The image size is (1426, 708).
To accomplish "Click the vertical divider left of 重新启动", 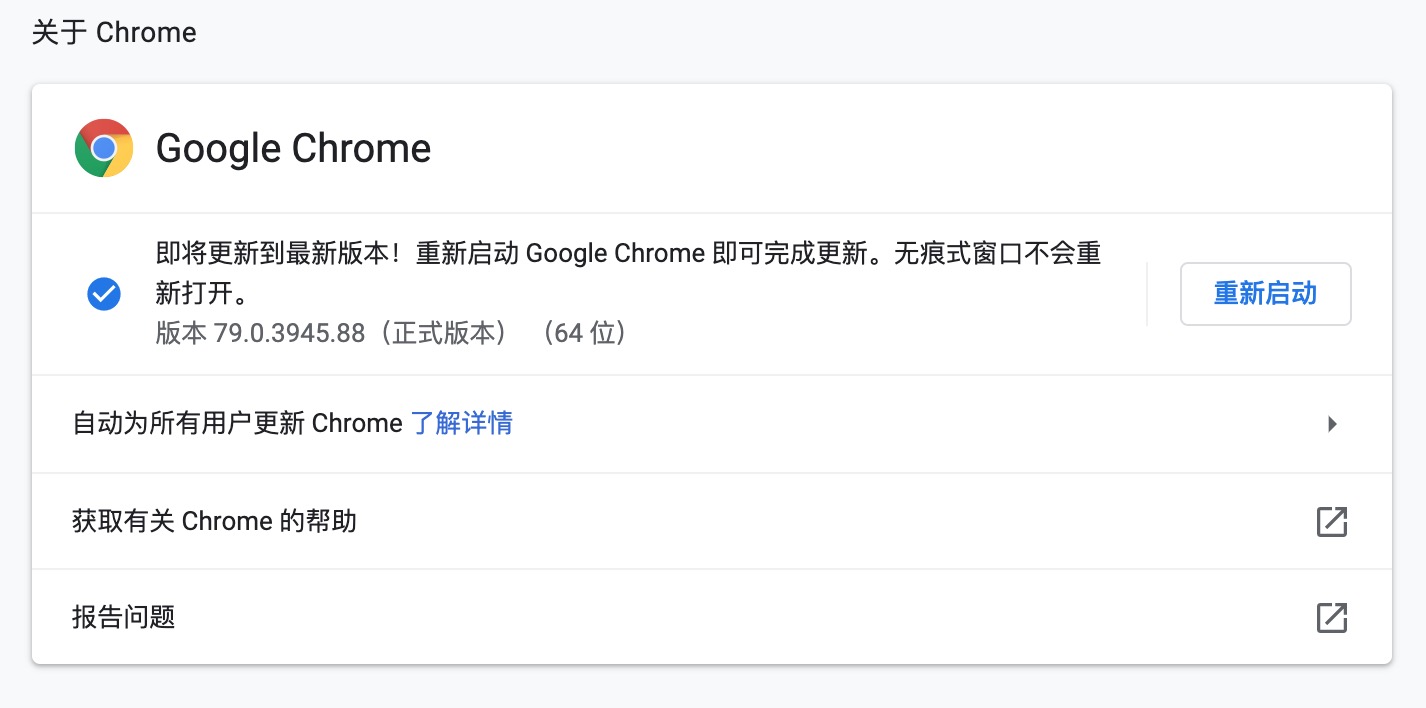I will tap(1147, 294).
